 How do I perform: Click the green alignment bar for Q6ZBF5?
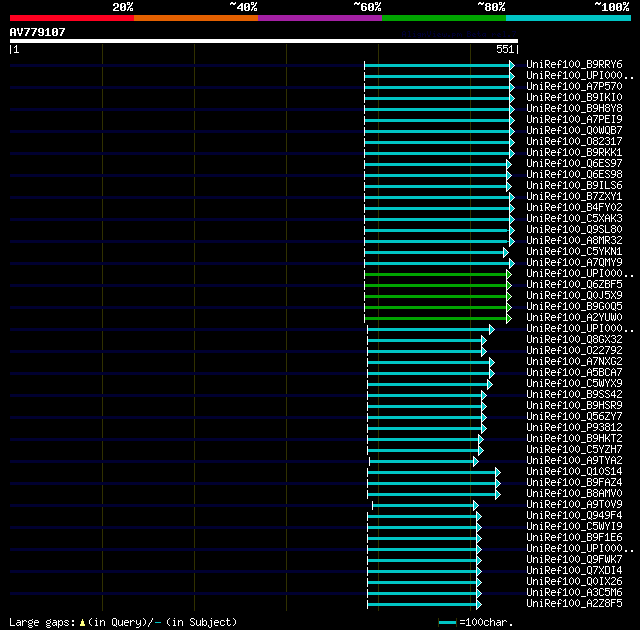point(436,285)
